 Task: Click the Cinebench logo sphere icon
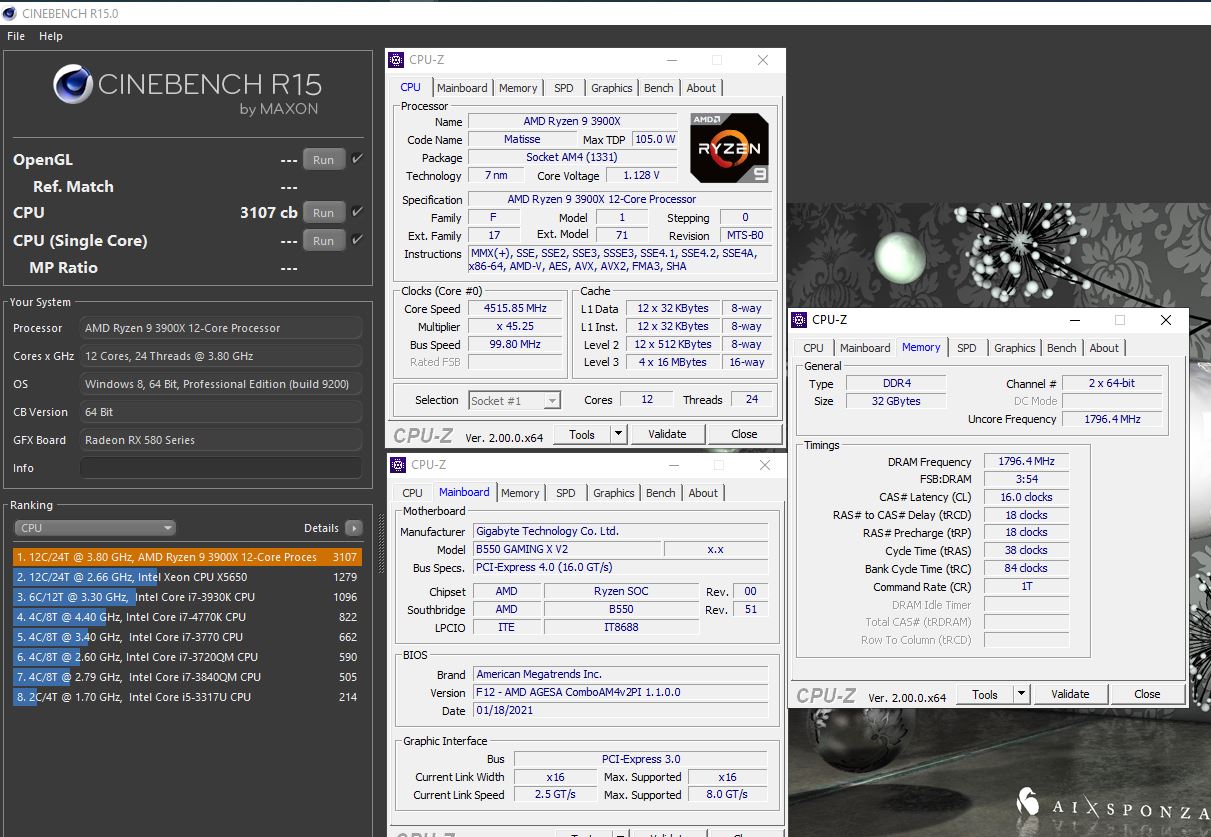tap(73, 84)
